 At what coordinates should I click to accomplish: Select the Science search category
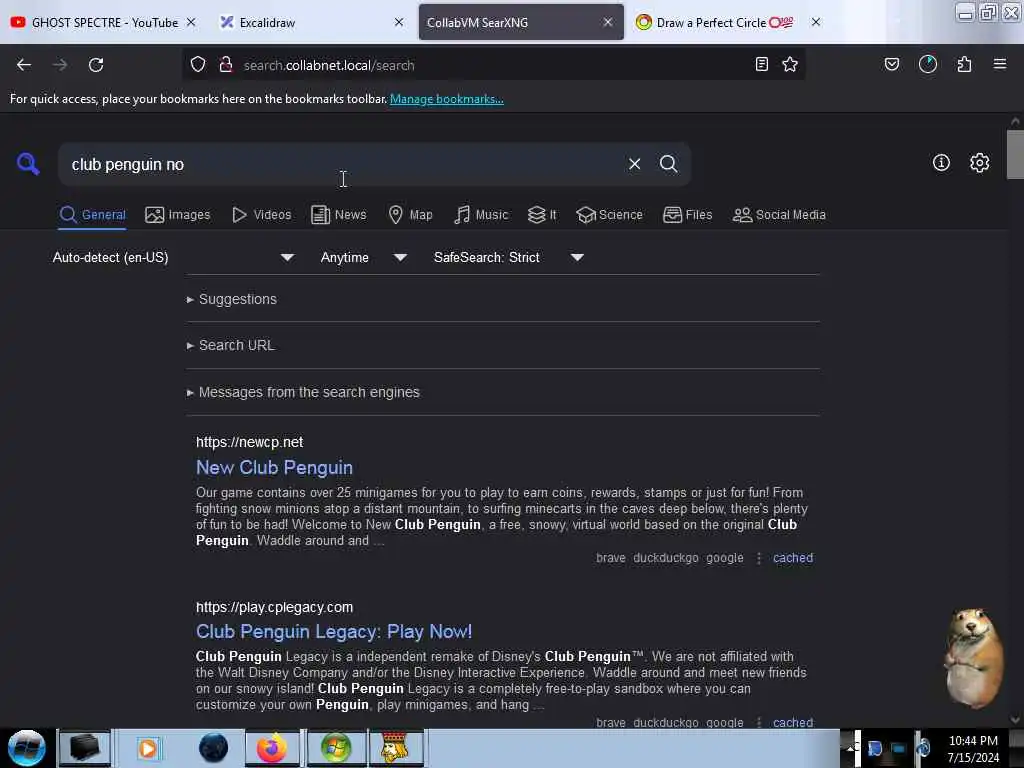(x=609, y=215)
